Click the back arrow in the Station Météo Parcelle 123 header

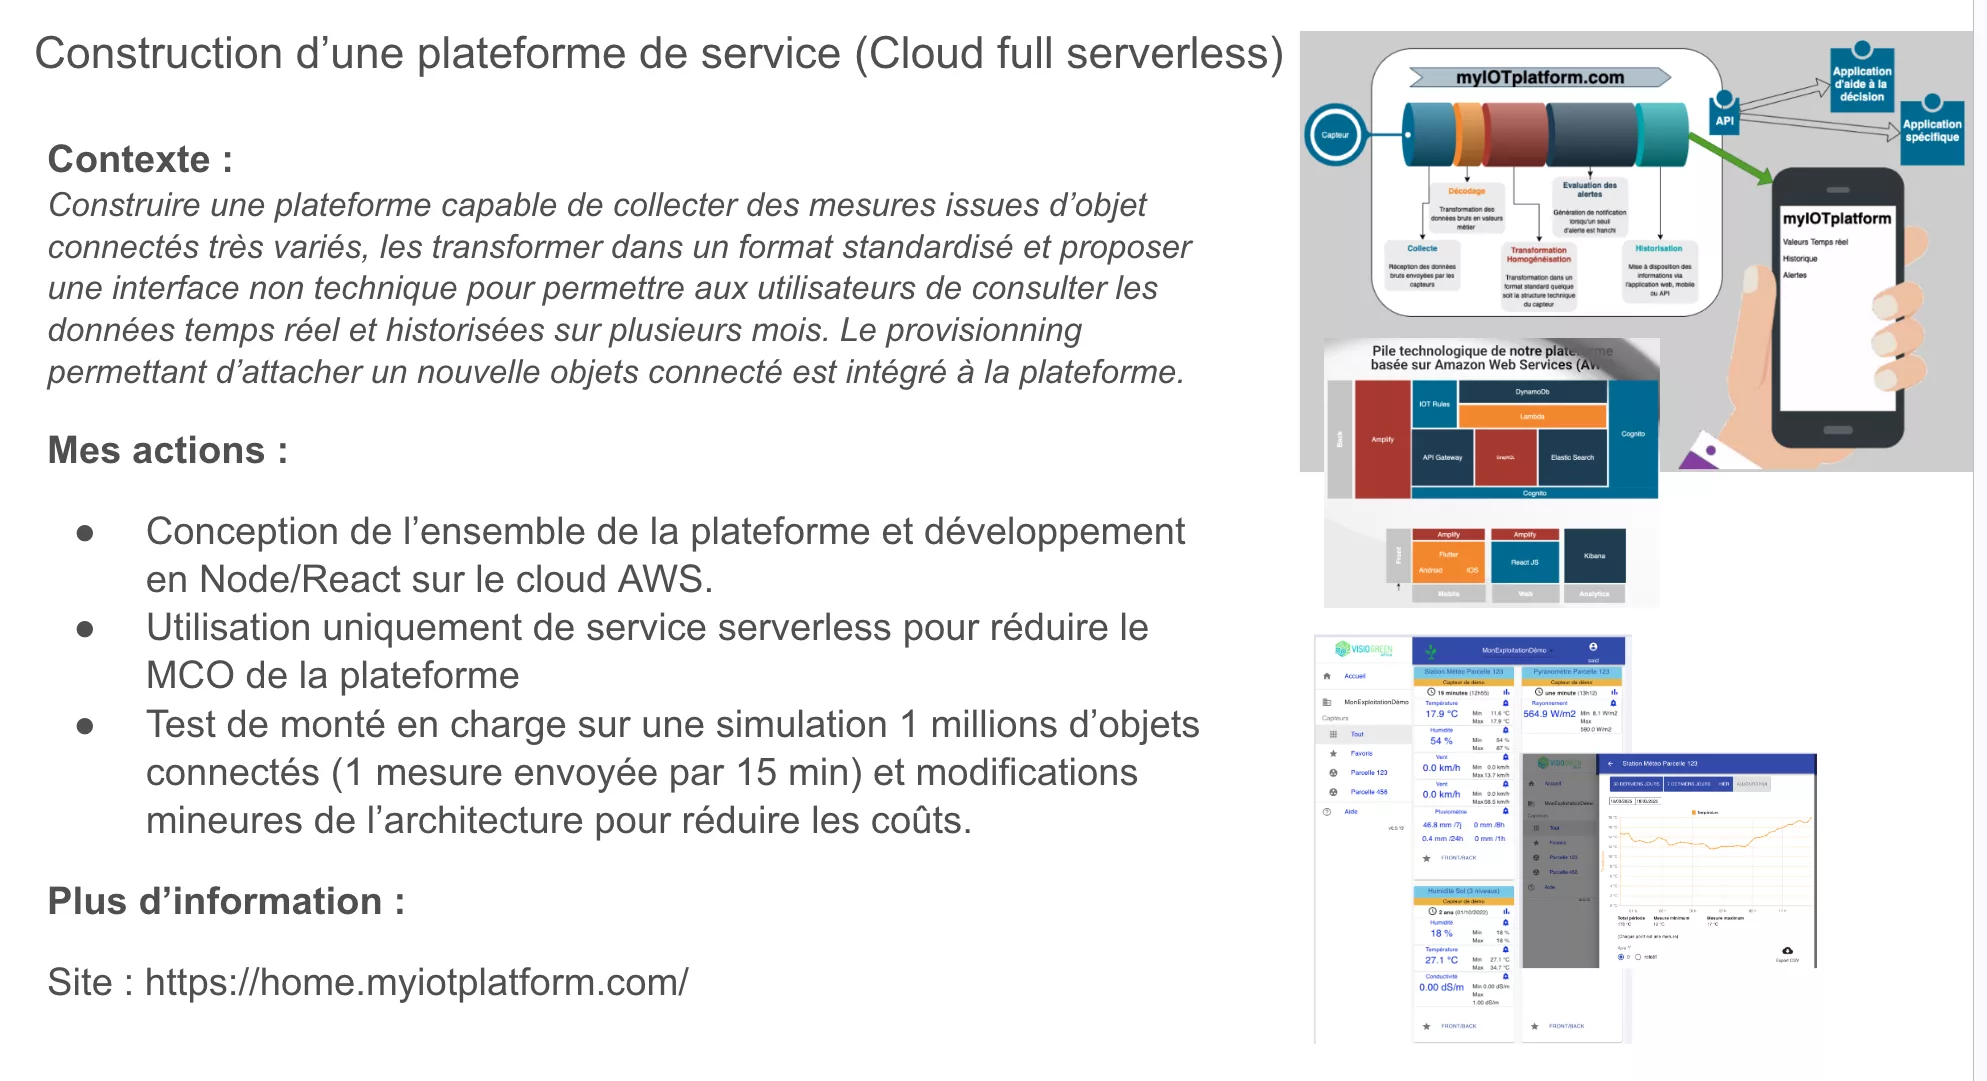click(1611, 764)
